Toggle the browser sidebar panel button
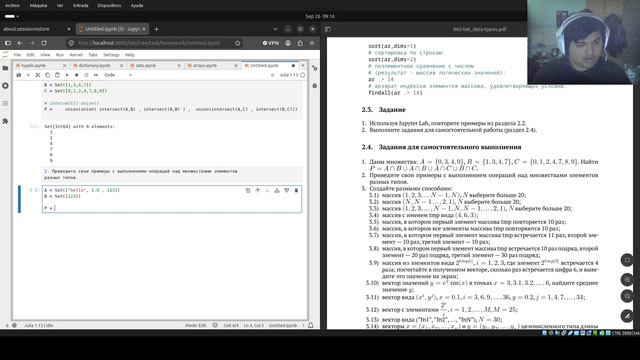Viewport: 640px width, 360px height. coord(8,43)
